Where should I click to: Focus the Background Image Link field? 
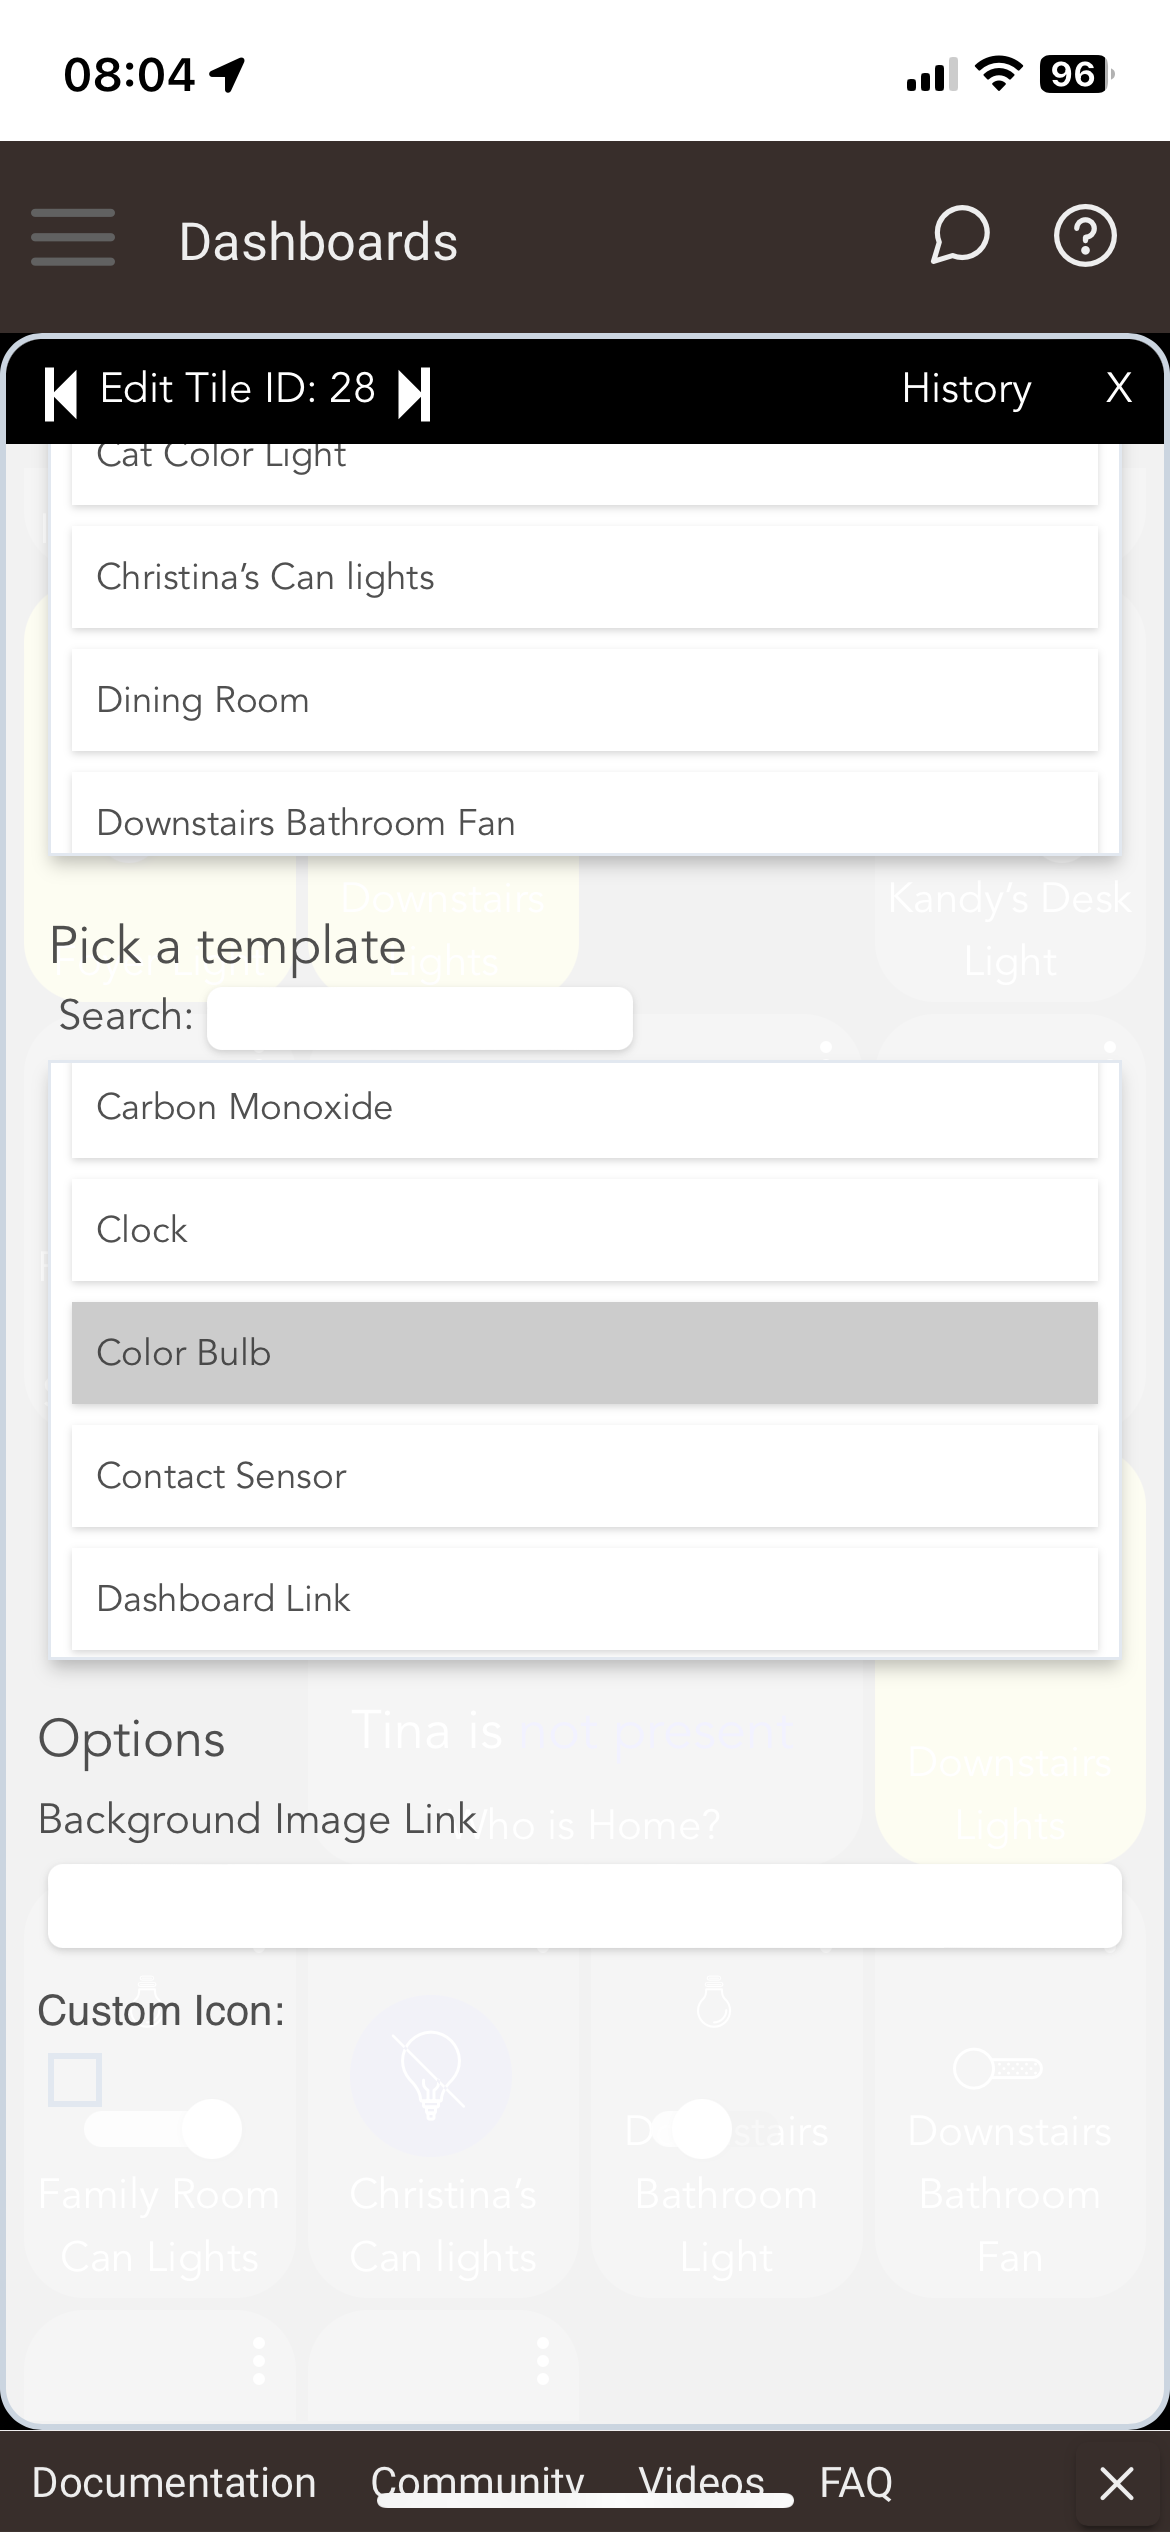tap(585, 1906)
